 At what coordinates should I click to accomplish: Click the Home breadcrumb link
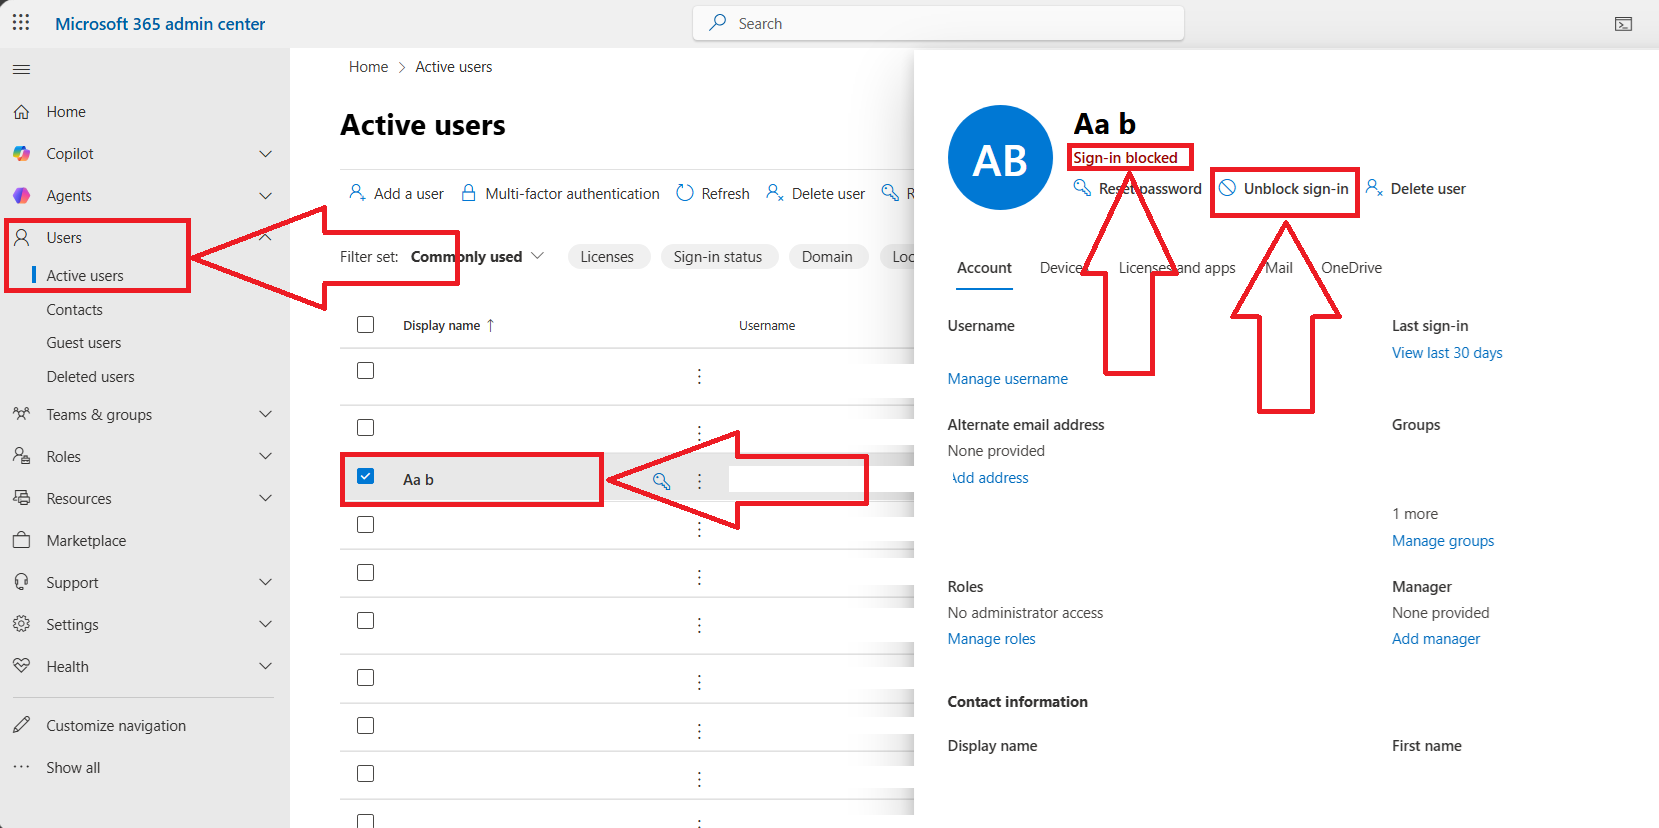click(x=368, y=67)
